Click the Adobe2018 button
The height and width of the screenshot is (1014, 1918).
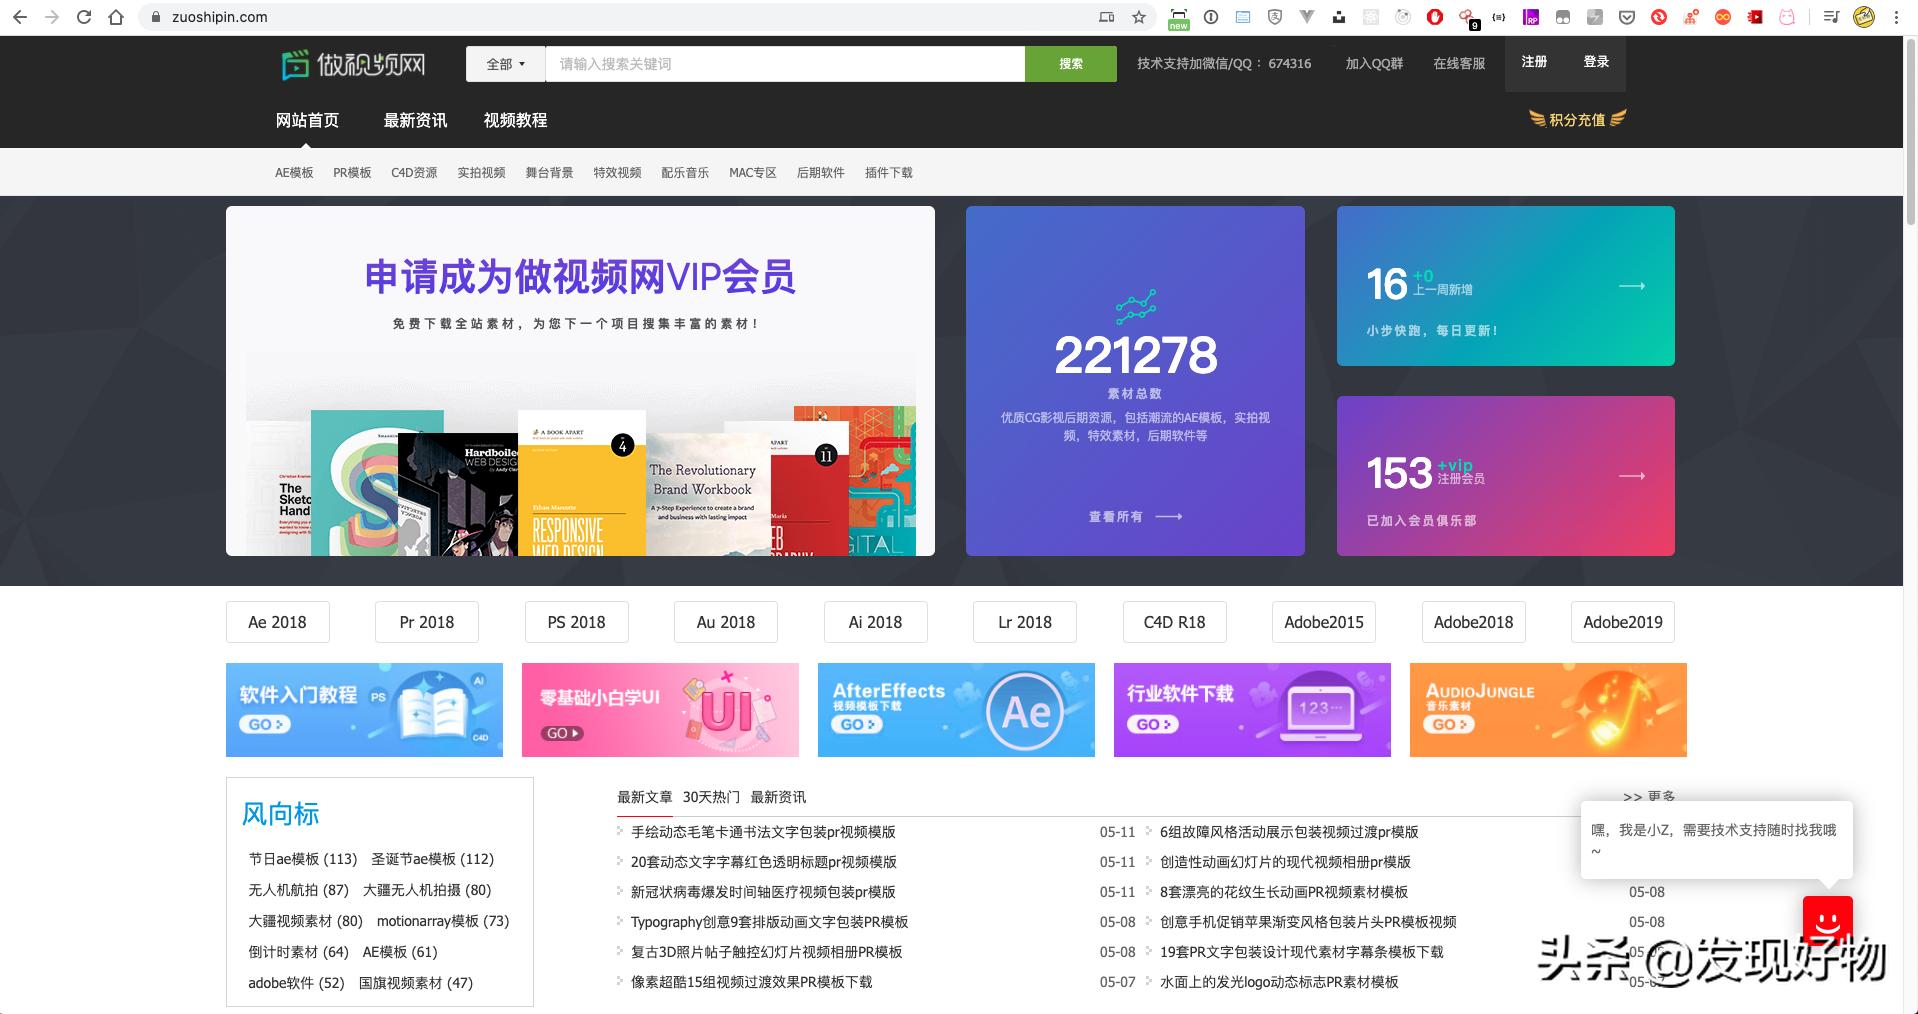pos(1473,622)
